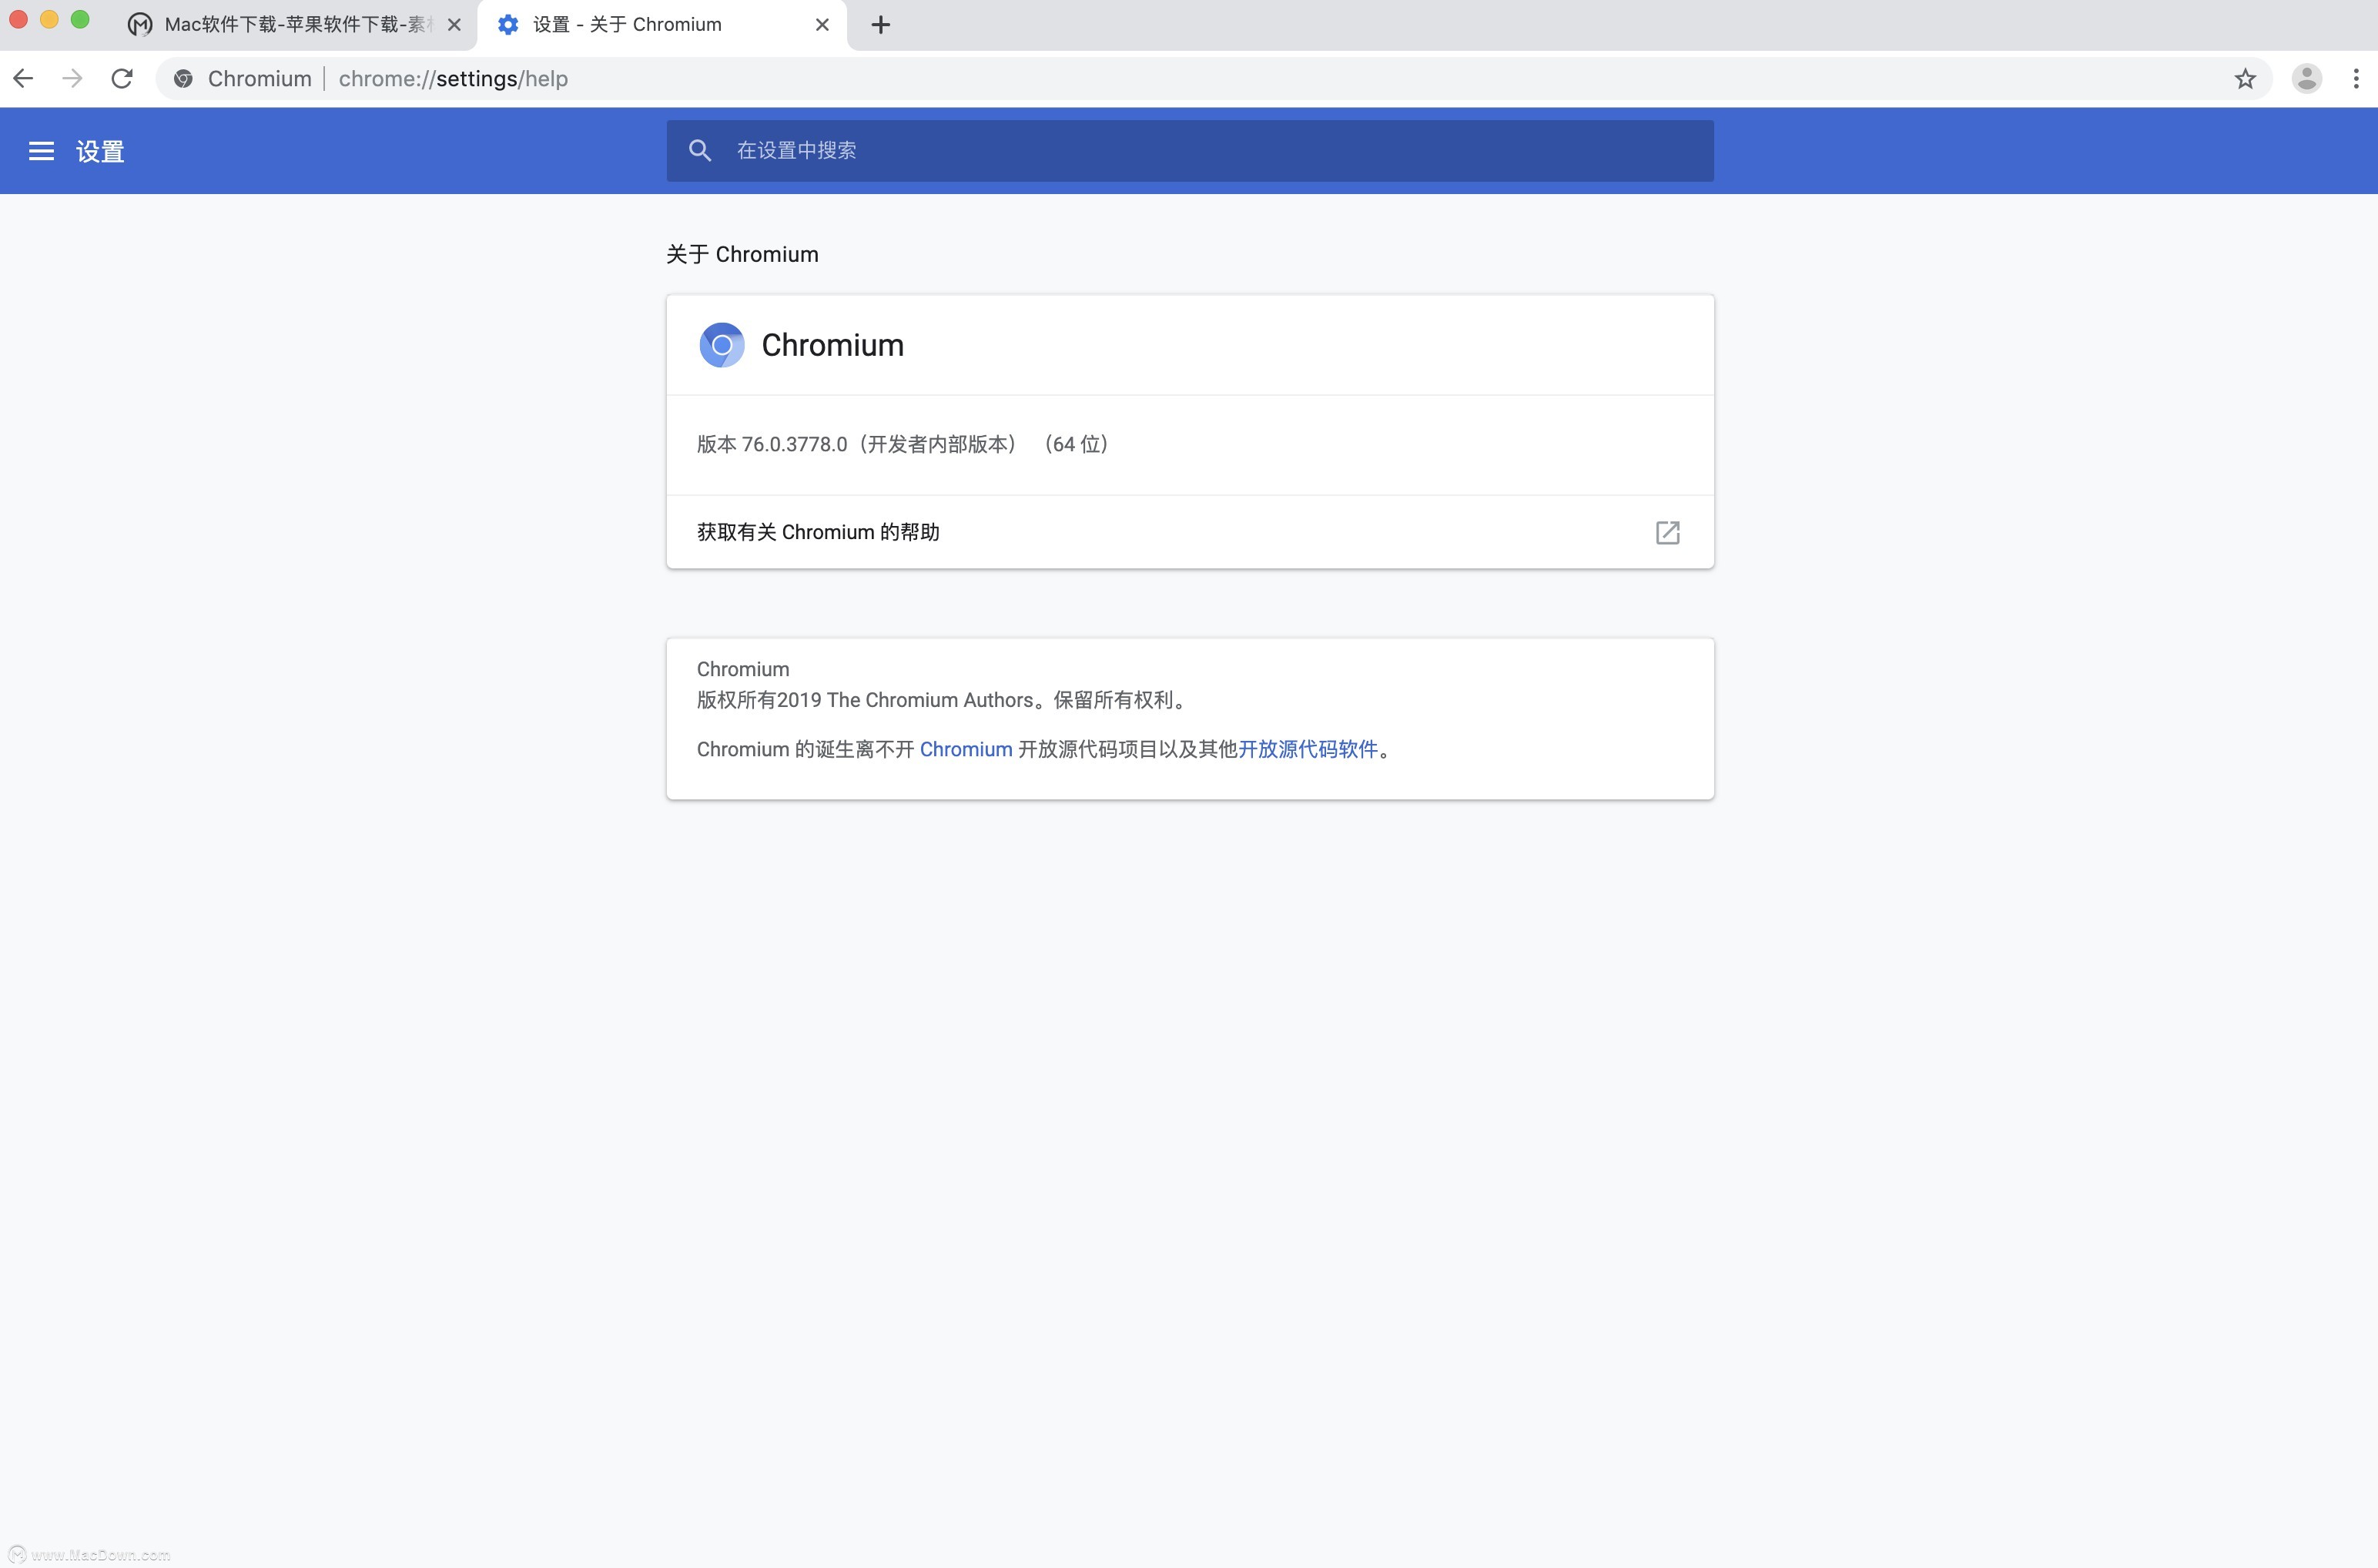Reload the current page
The image size is (2378, 1568).
click(x=122, y=78)
